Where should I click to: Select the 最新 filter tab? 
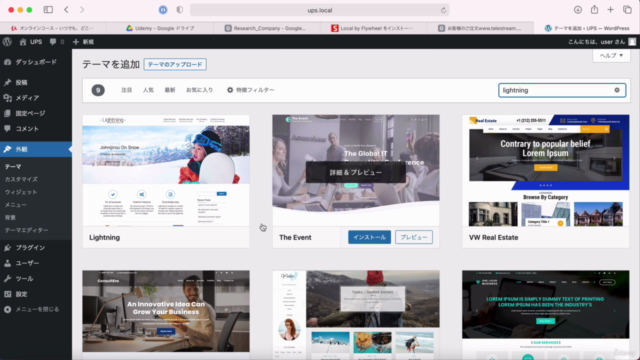170,90
